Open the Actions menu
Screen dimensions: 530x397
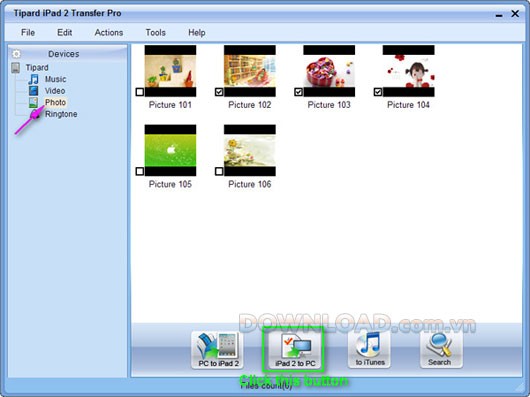[109, 33]
